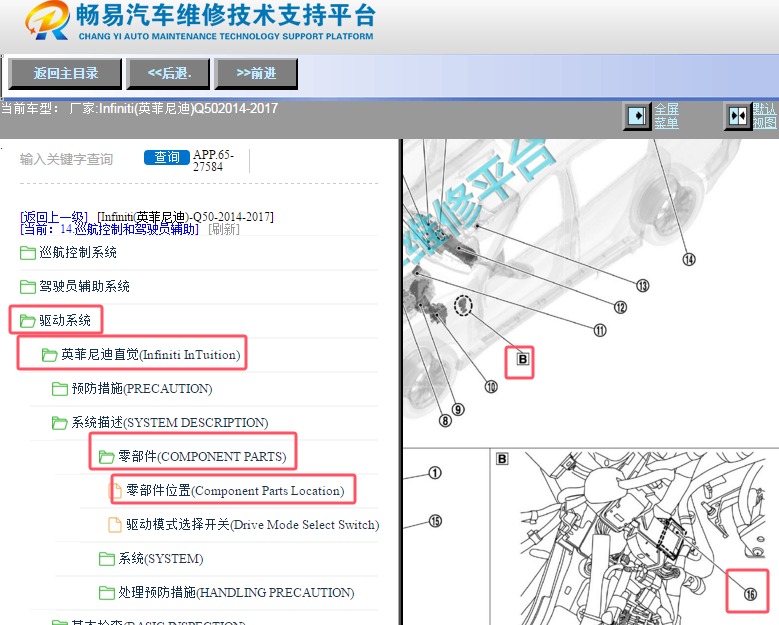Click the APP.65-27584 version text
779x625 pixels.
point(214,160)
